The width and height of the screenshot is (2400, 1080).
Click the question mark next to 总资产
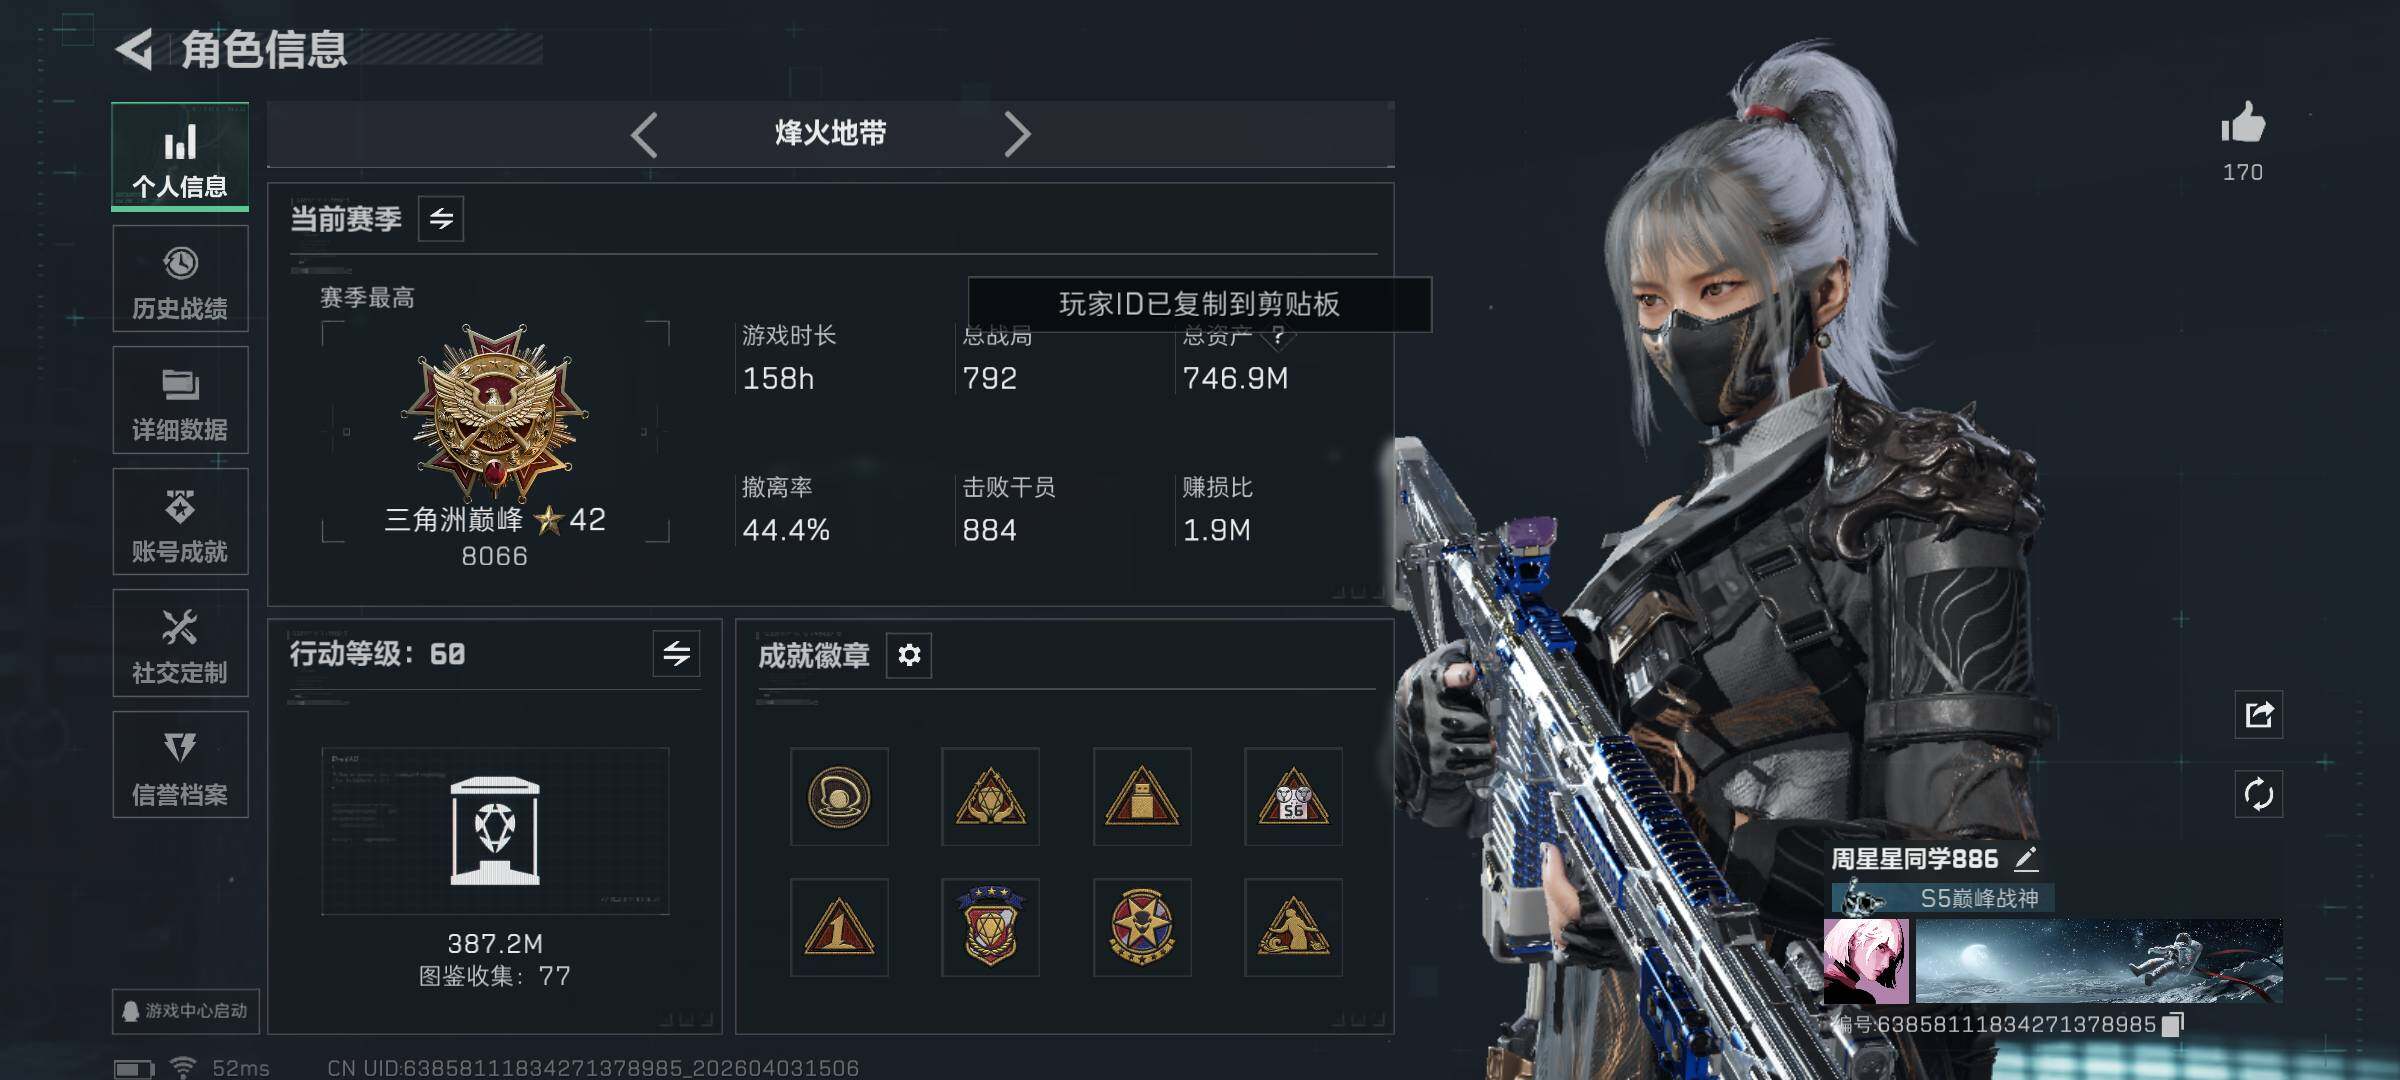(1277, 336)
